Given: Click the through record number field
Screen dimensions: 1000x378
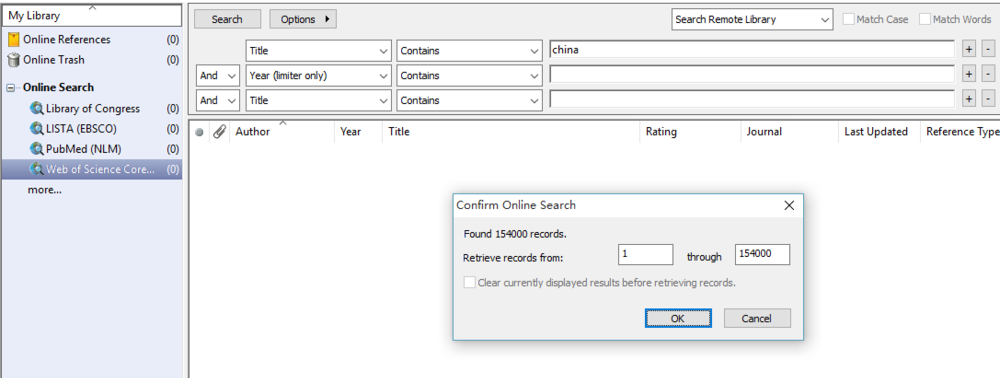Looking at the screenshot, I should coord(762,254).
